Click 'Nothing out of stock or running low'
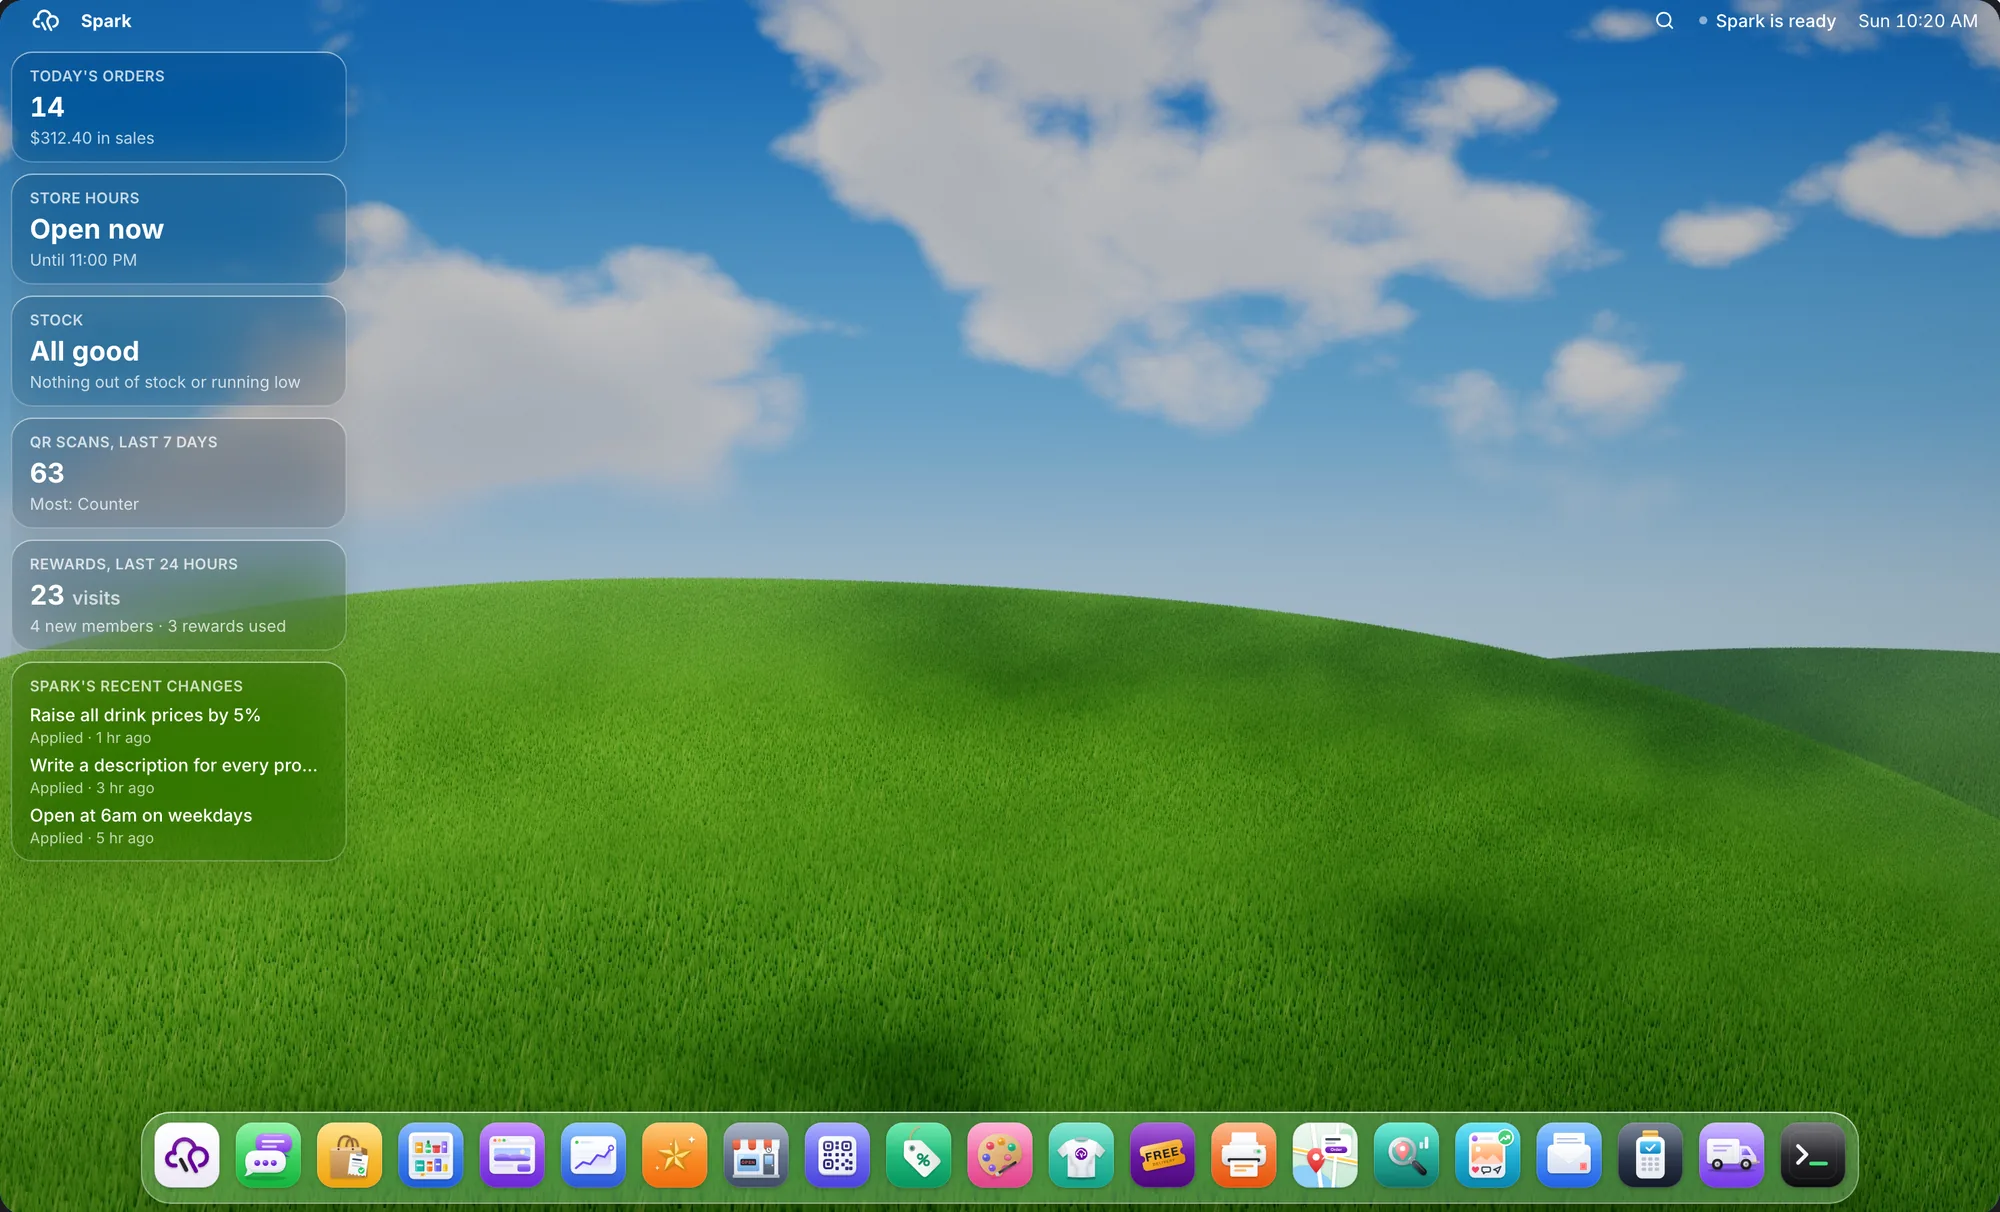The width and height of the screenshot is (2000, 1212). coord(165,382)
